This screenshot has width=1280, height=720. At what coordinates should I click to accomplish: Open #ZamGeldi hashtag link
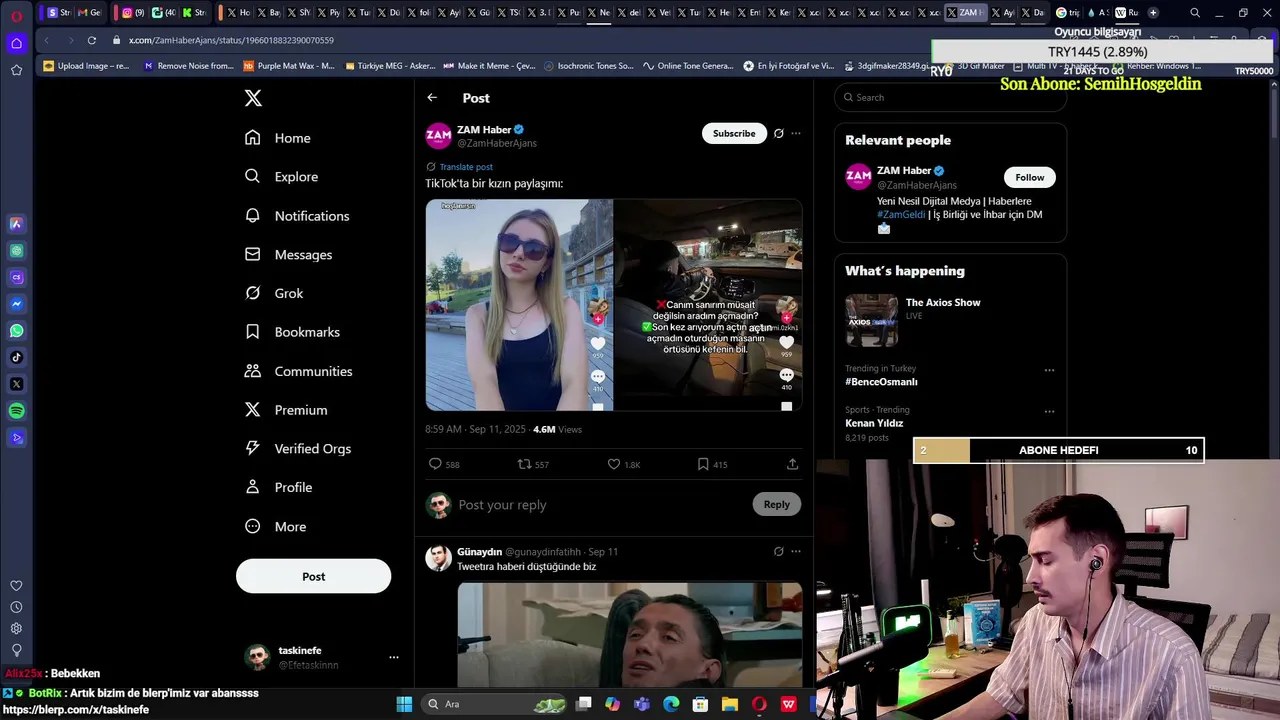tap(901, 214)
